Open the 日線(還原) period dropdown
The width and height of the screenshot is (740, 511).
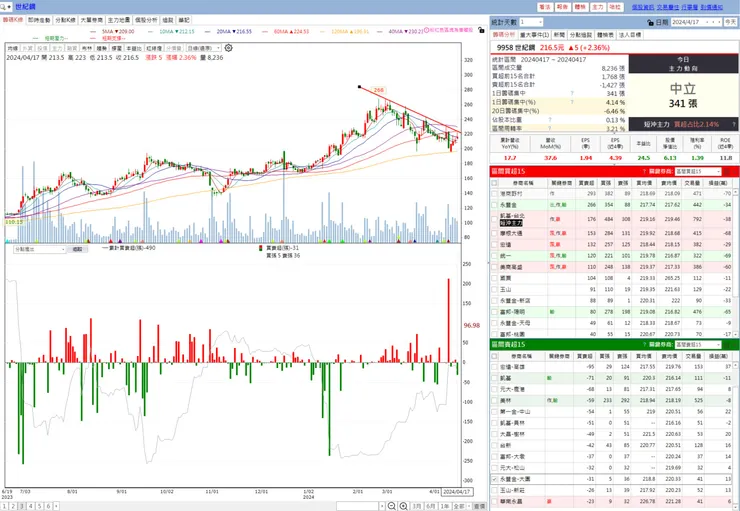tap(203, 48)
